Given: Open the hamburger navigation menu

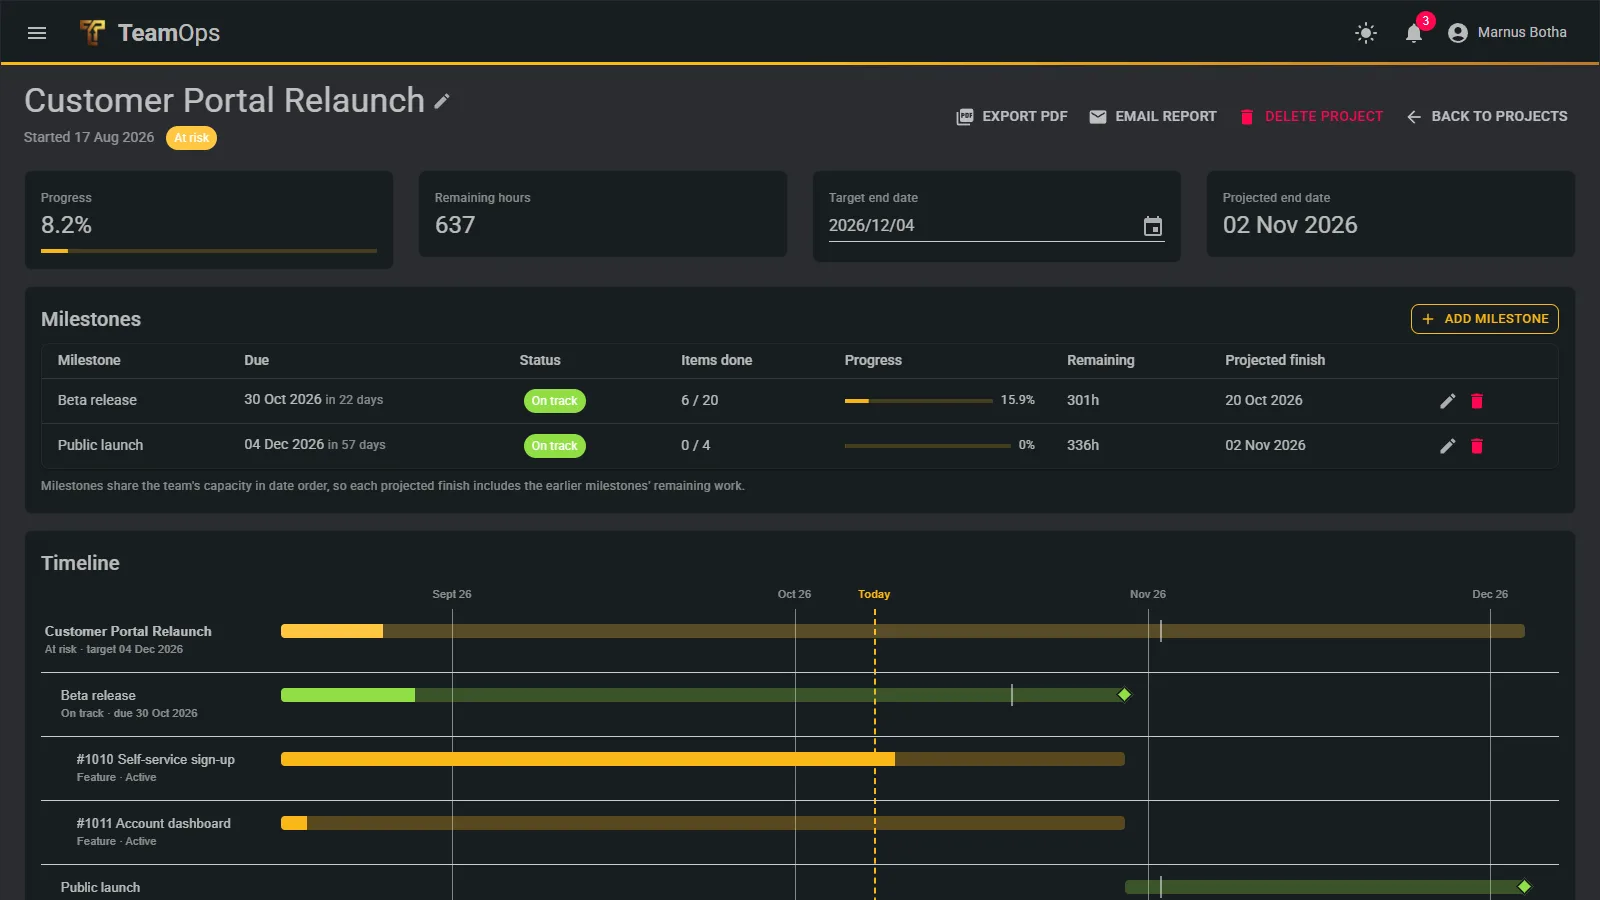Looking at the screenshot, I should pyautogui.click(x=37, y=33).
